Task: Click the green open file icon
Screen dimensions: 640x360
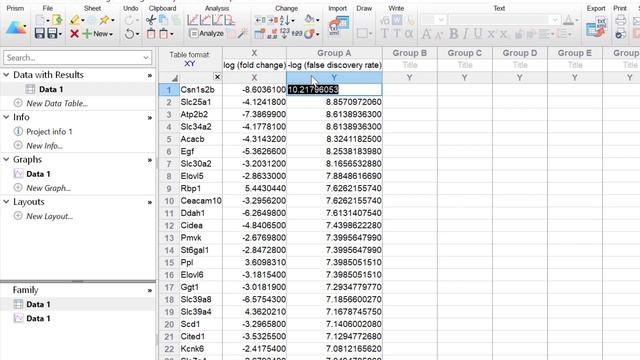Action: tap(57, 20)
